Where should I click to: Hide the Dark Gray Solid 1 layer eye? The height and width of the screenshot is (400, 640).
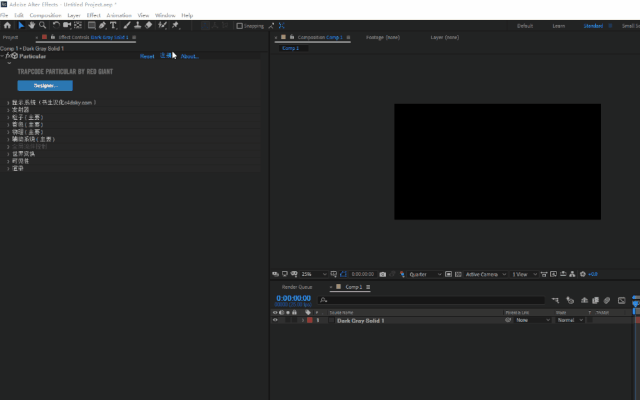(275, 320)
